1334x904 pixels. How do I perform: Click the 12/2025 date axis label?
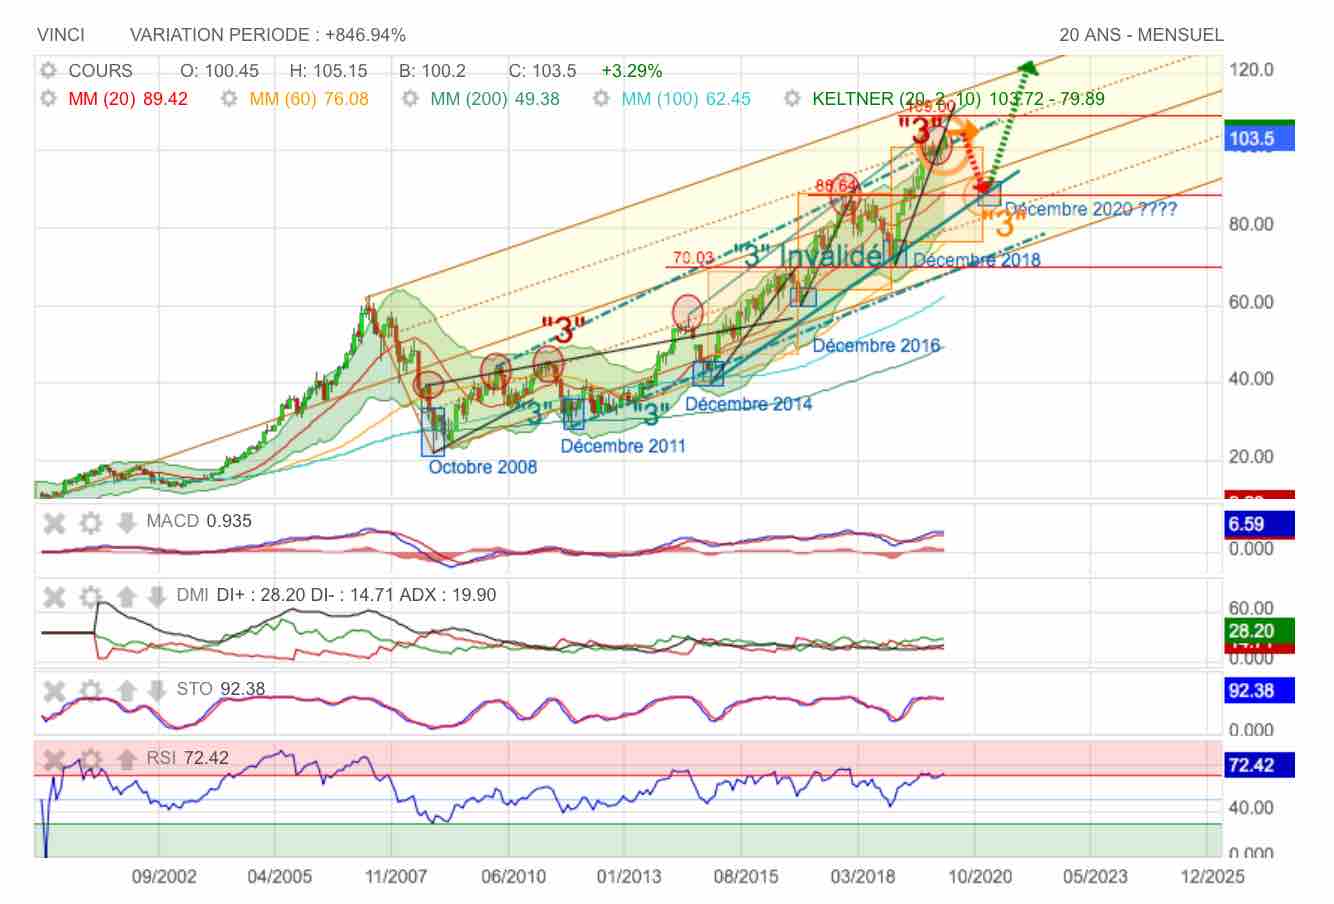pos(1212,877)
